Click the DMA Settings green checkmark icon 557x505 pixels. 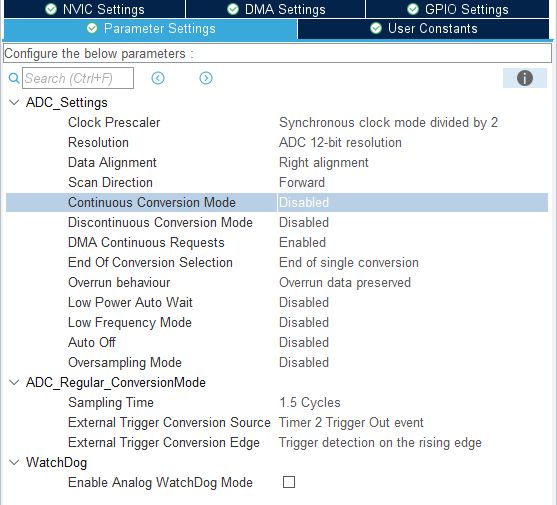(233, 9)
